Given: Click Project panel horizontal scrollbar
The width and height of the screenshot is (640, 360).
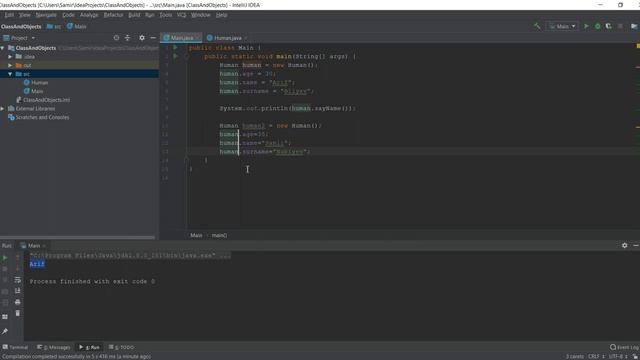Looking at the screenshot, I should [78, 237].
